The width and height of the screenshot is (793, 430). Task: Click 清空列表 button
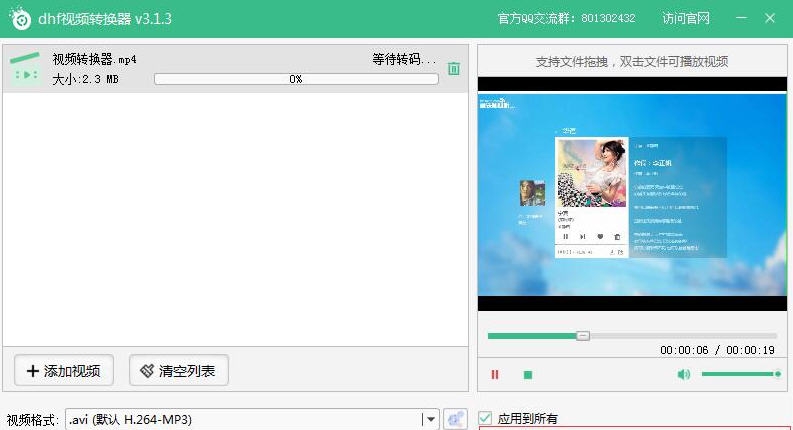[179, 371]
